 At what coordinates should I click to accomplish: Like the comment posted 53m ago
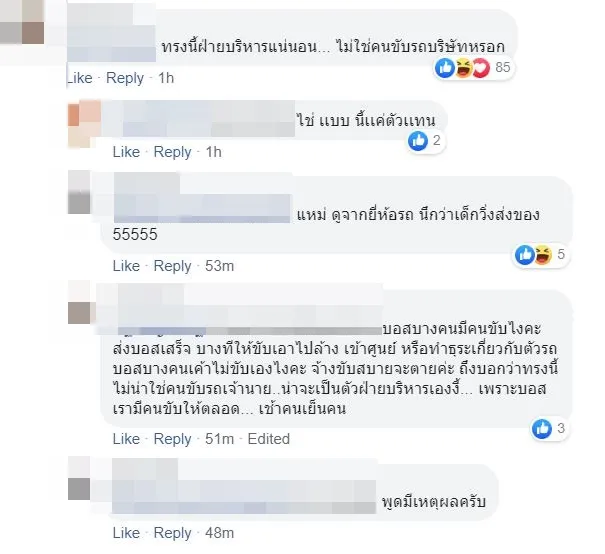click(x=126, y=266)
